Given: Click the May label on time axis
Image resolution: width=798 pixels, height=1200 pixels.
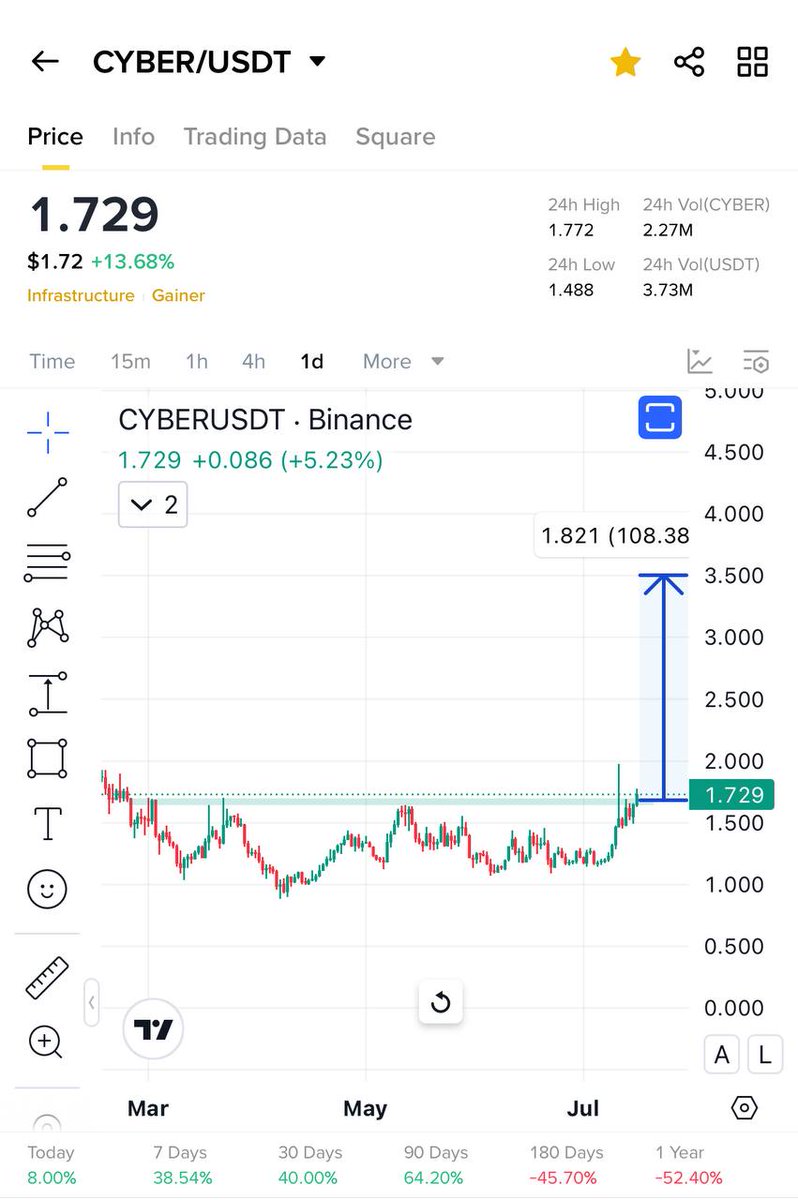Looking at the screenshot, I should tap(365, 1108).
